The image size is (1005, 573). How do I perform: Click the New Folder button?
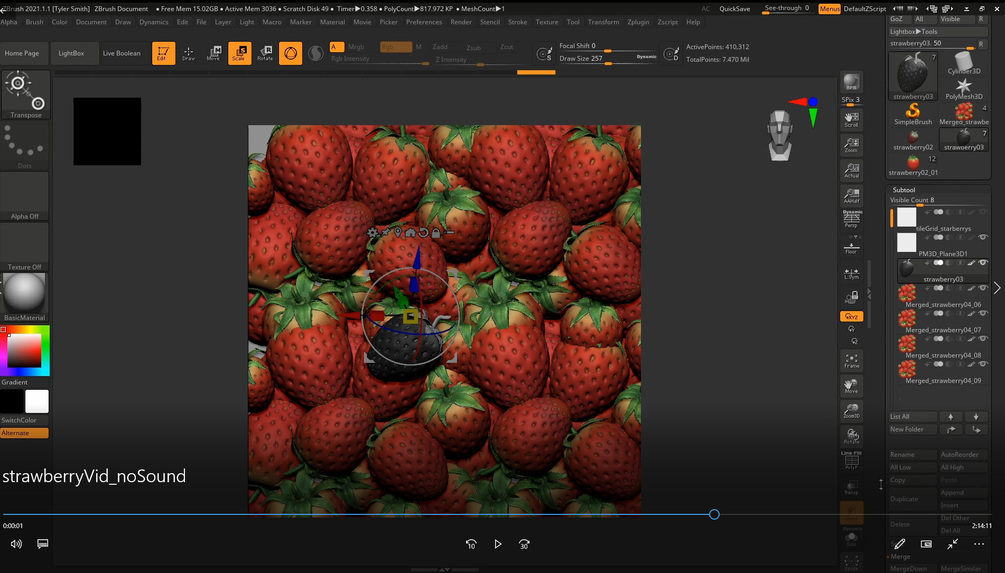point(913,429)
